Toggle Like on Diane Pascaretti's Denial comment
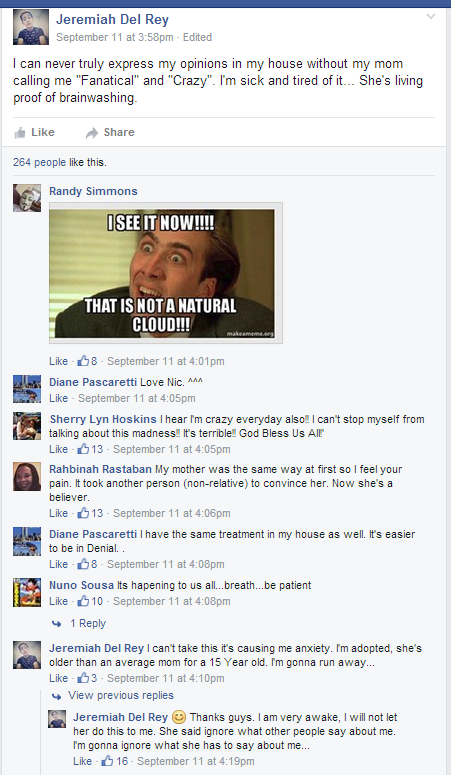Image resolution: width=451 pixels, height=775 pixels. click(x=58, y=564)
